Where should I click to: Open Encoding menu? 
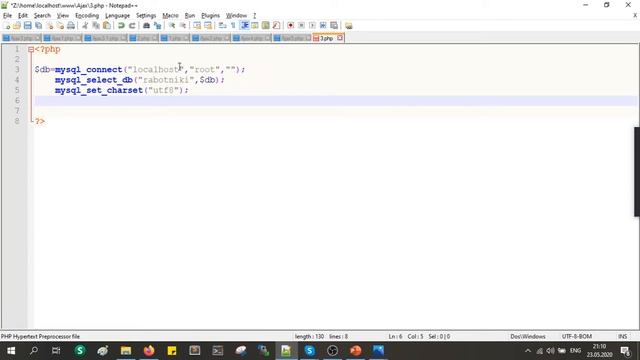pos(87,16)
